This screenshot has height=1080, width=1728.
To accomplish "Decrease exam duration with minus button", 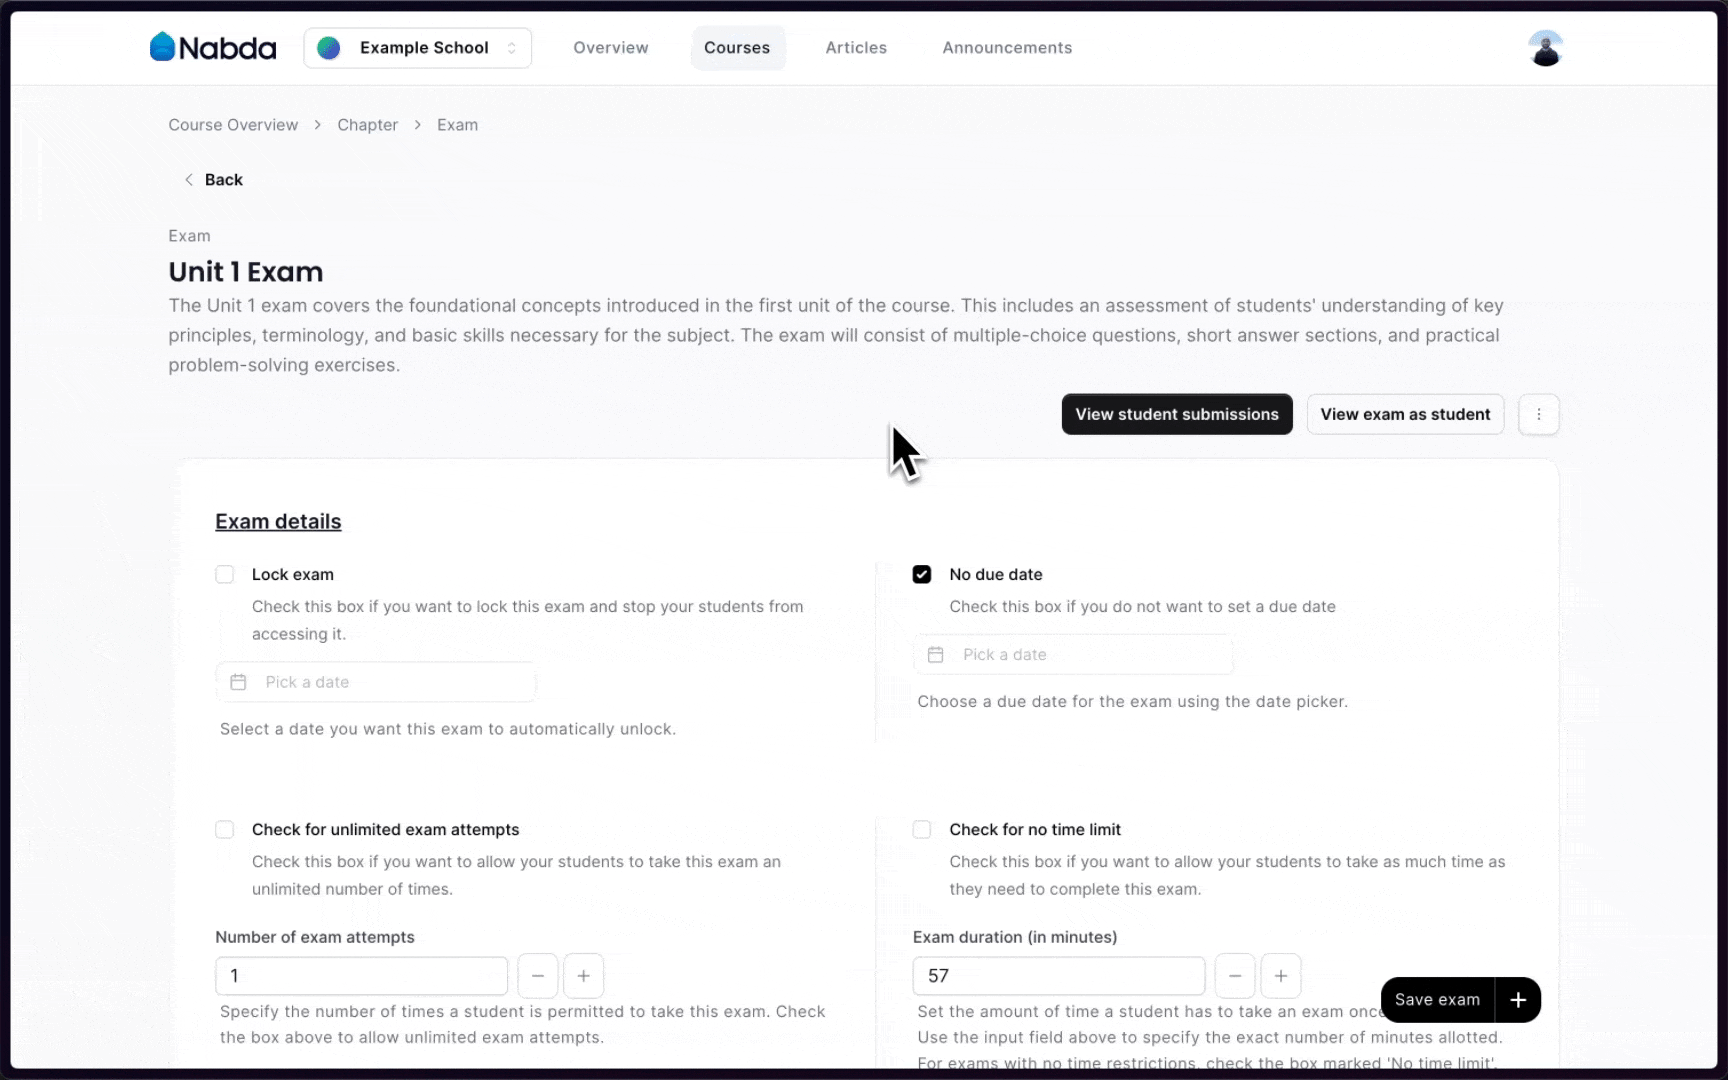I will (1235, 976).
